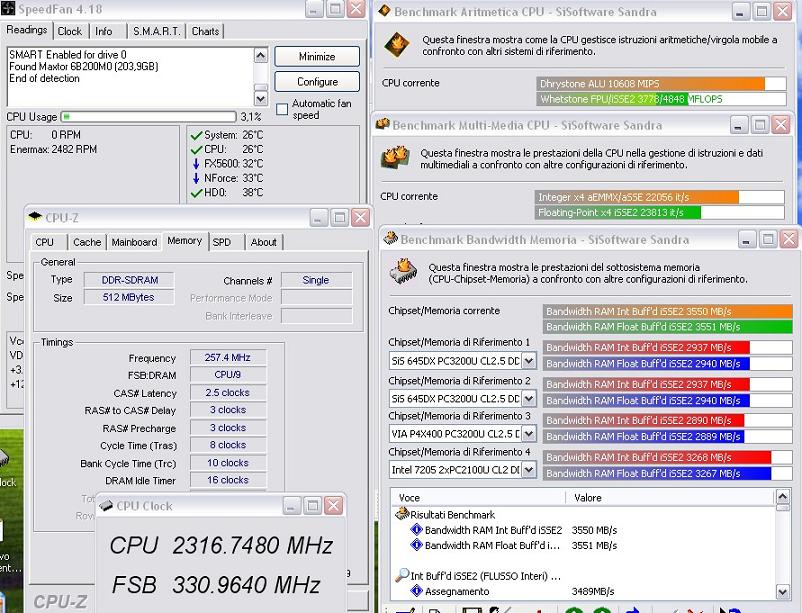Viewport: 802px width, 613px height.
Task: Click the Frequency 257.4 MHz field
Action: 228,357
